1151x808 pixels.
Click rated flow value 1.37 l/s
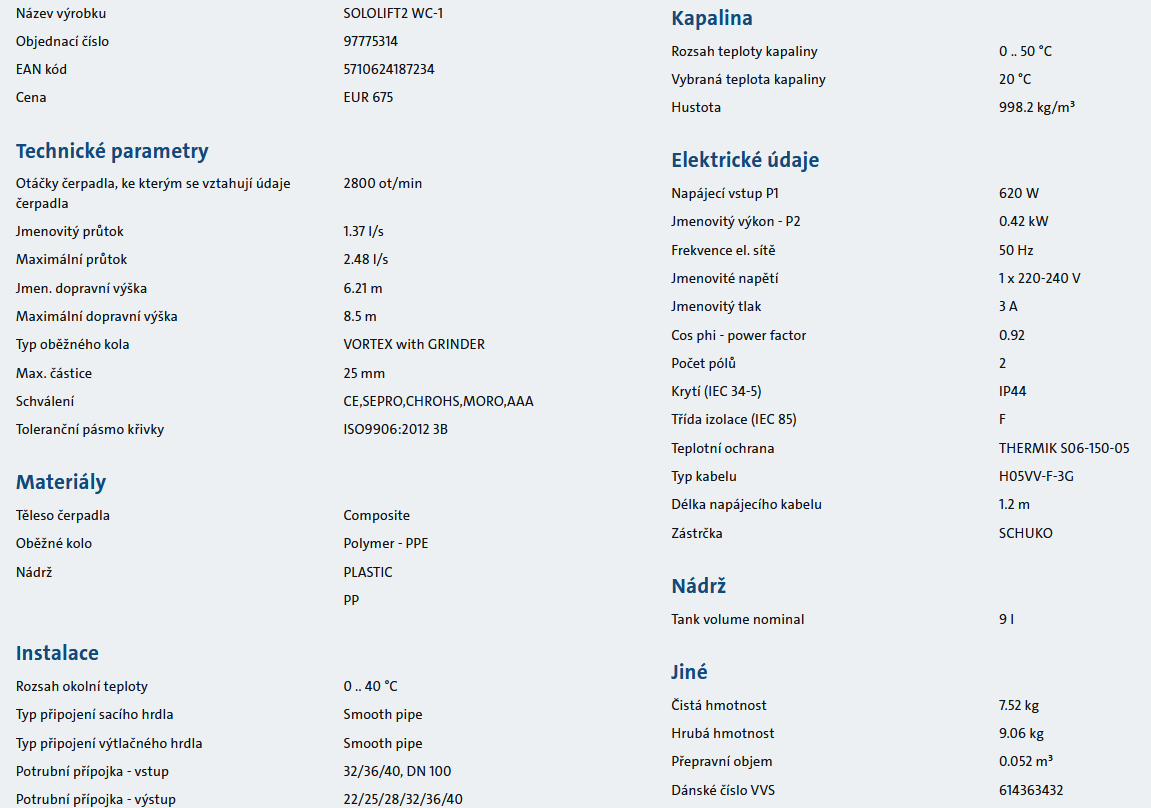click(x=363, y=231)
